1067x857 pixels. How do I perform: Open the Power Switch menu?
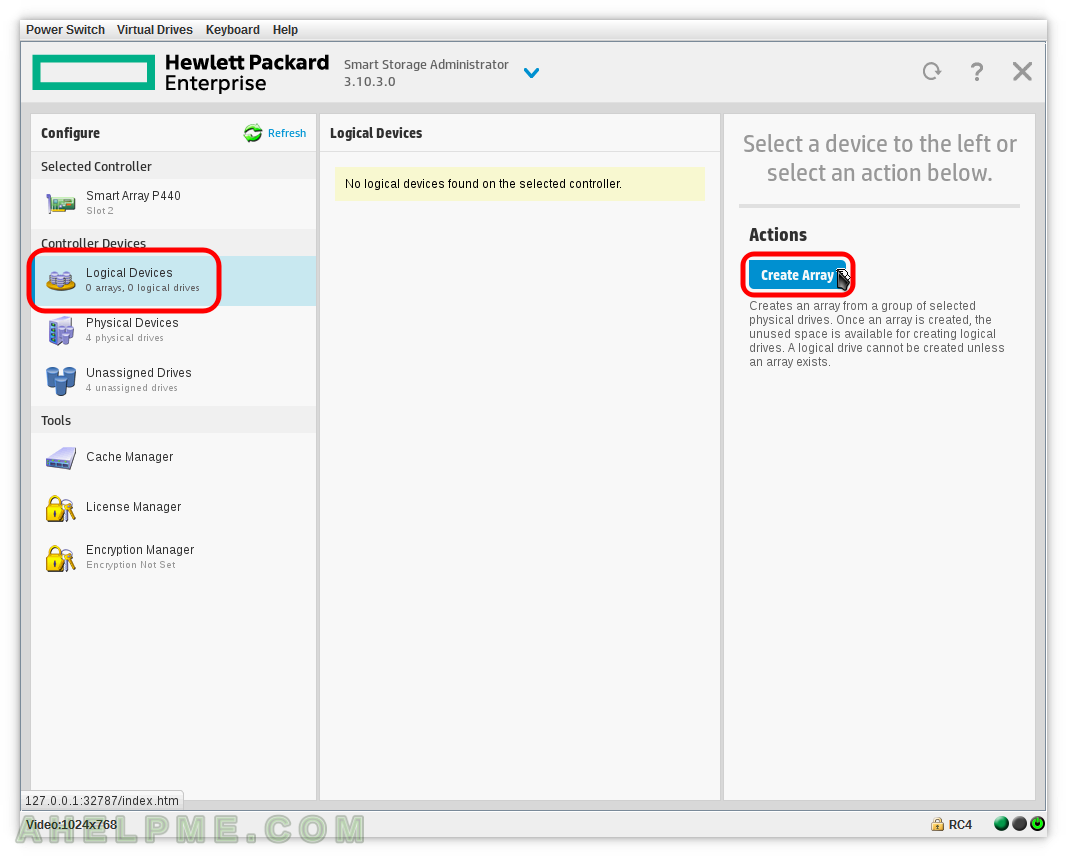(x=65, y=30)
